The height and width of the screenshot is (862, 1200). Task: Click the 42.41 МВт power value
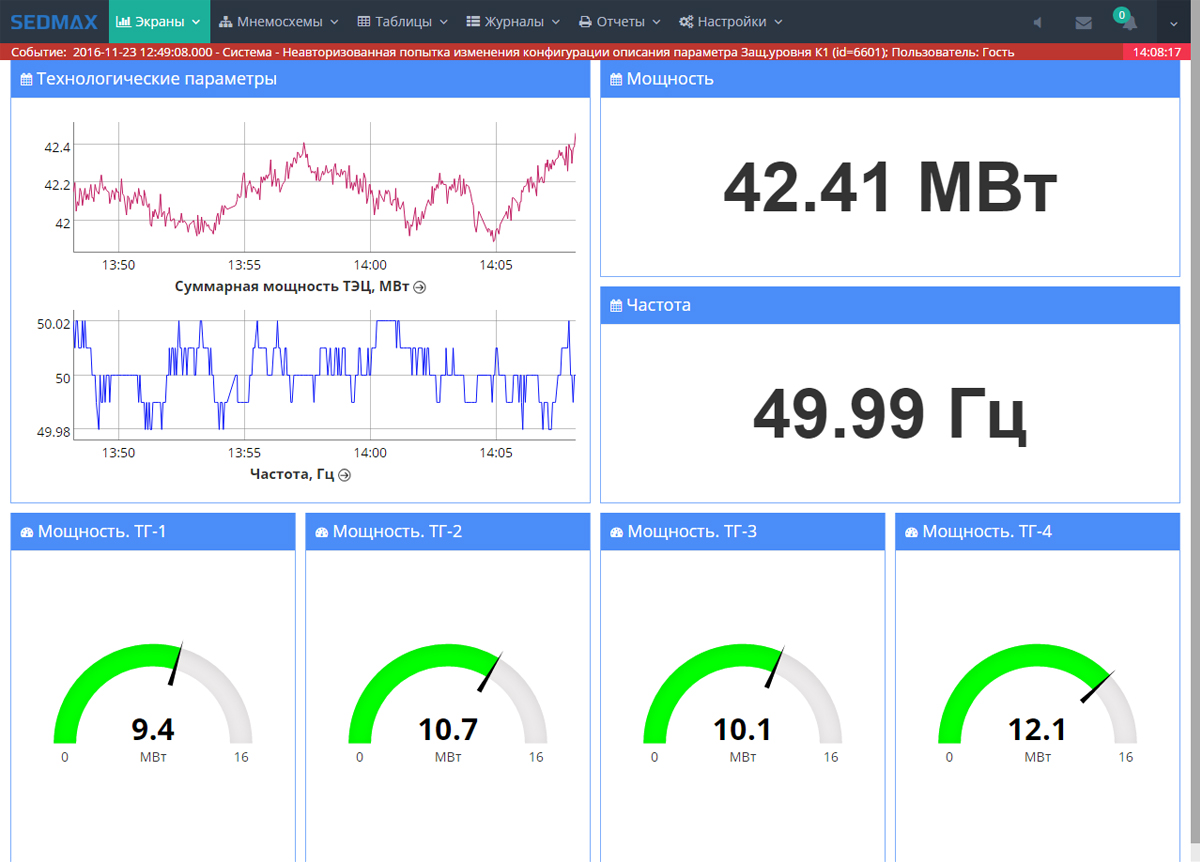coord(889,188)
